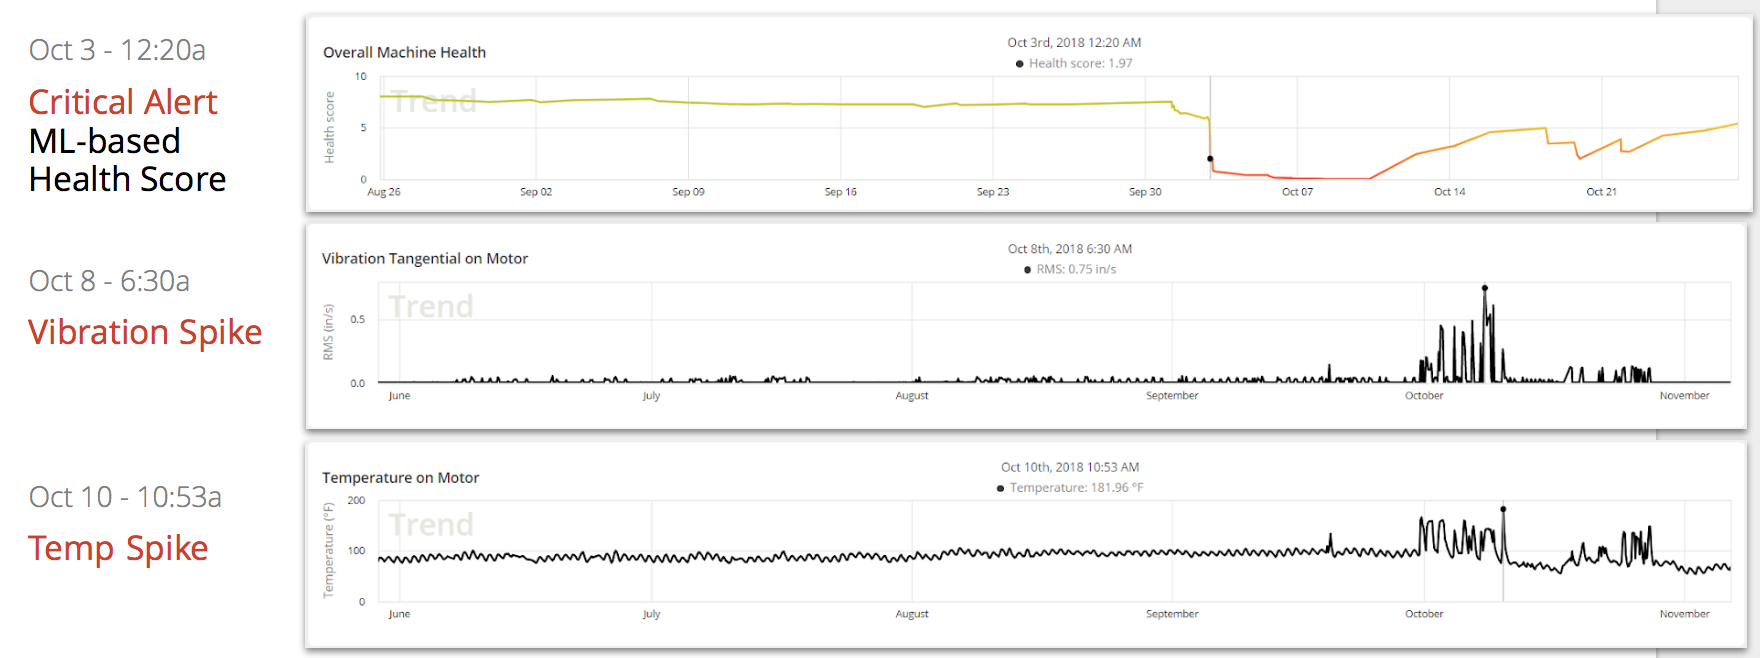Click "November" on the temperature chart x-axis

click(1685, 614)
